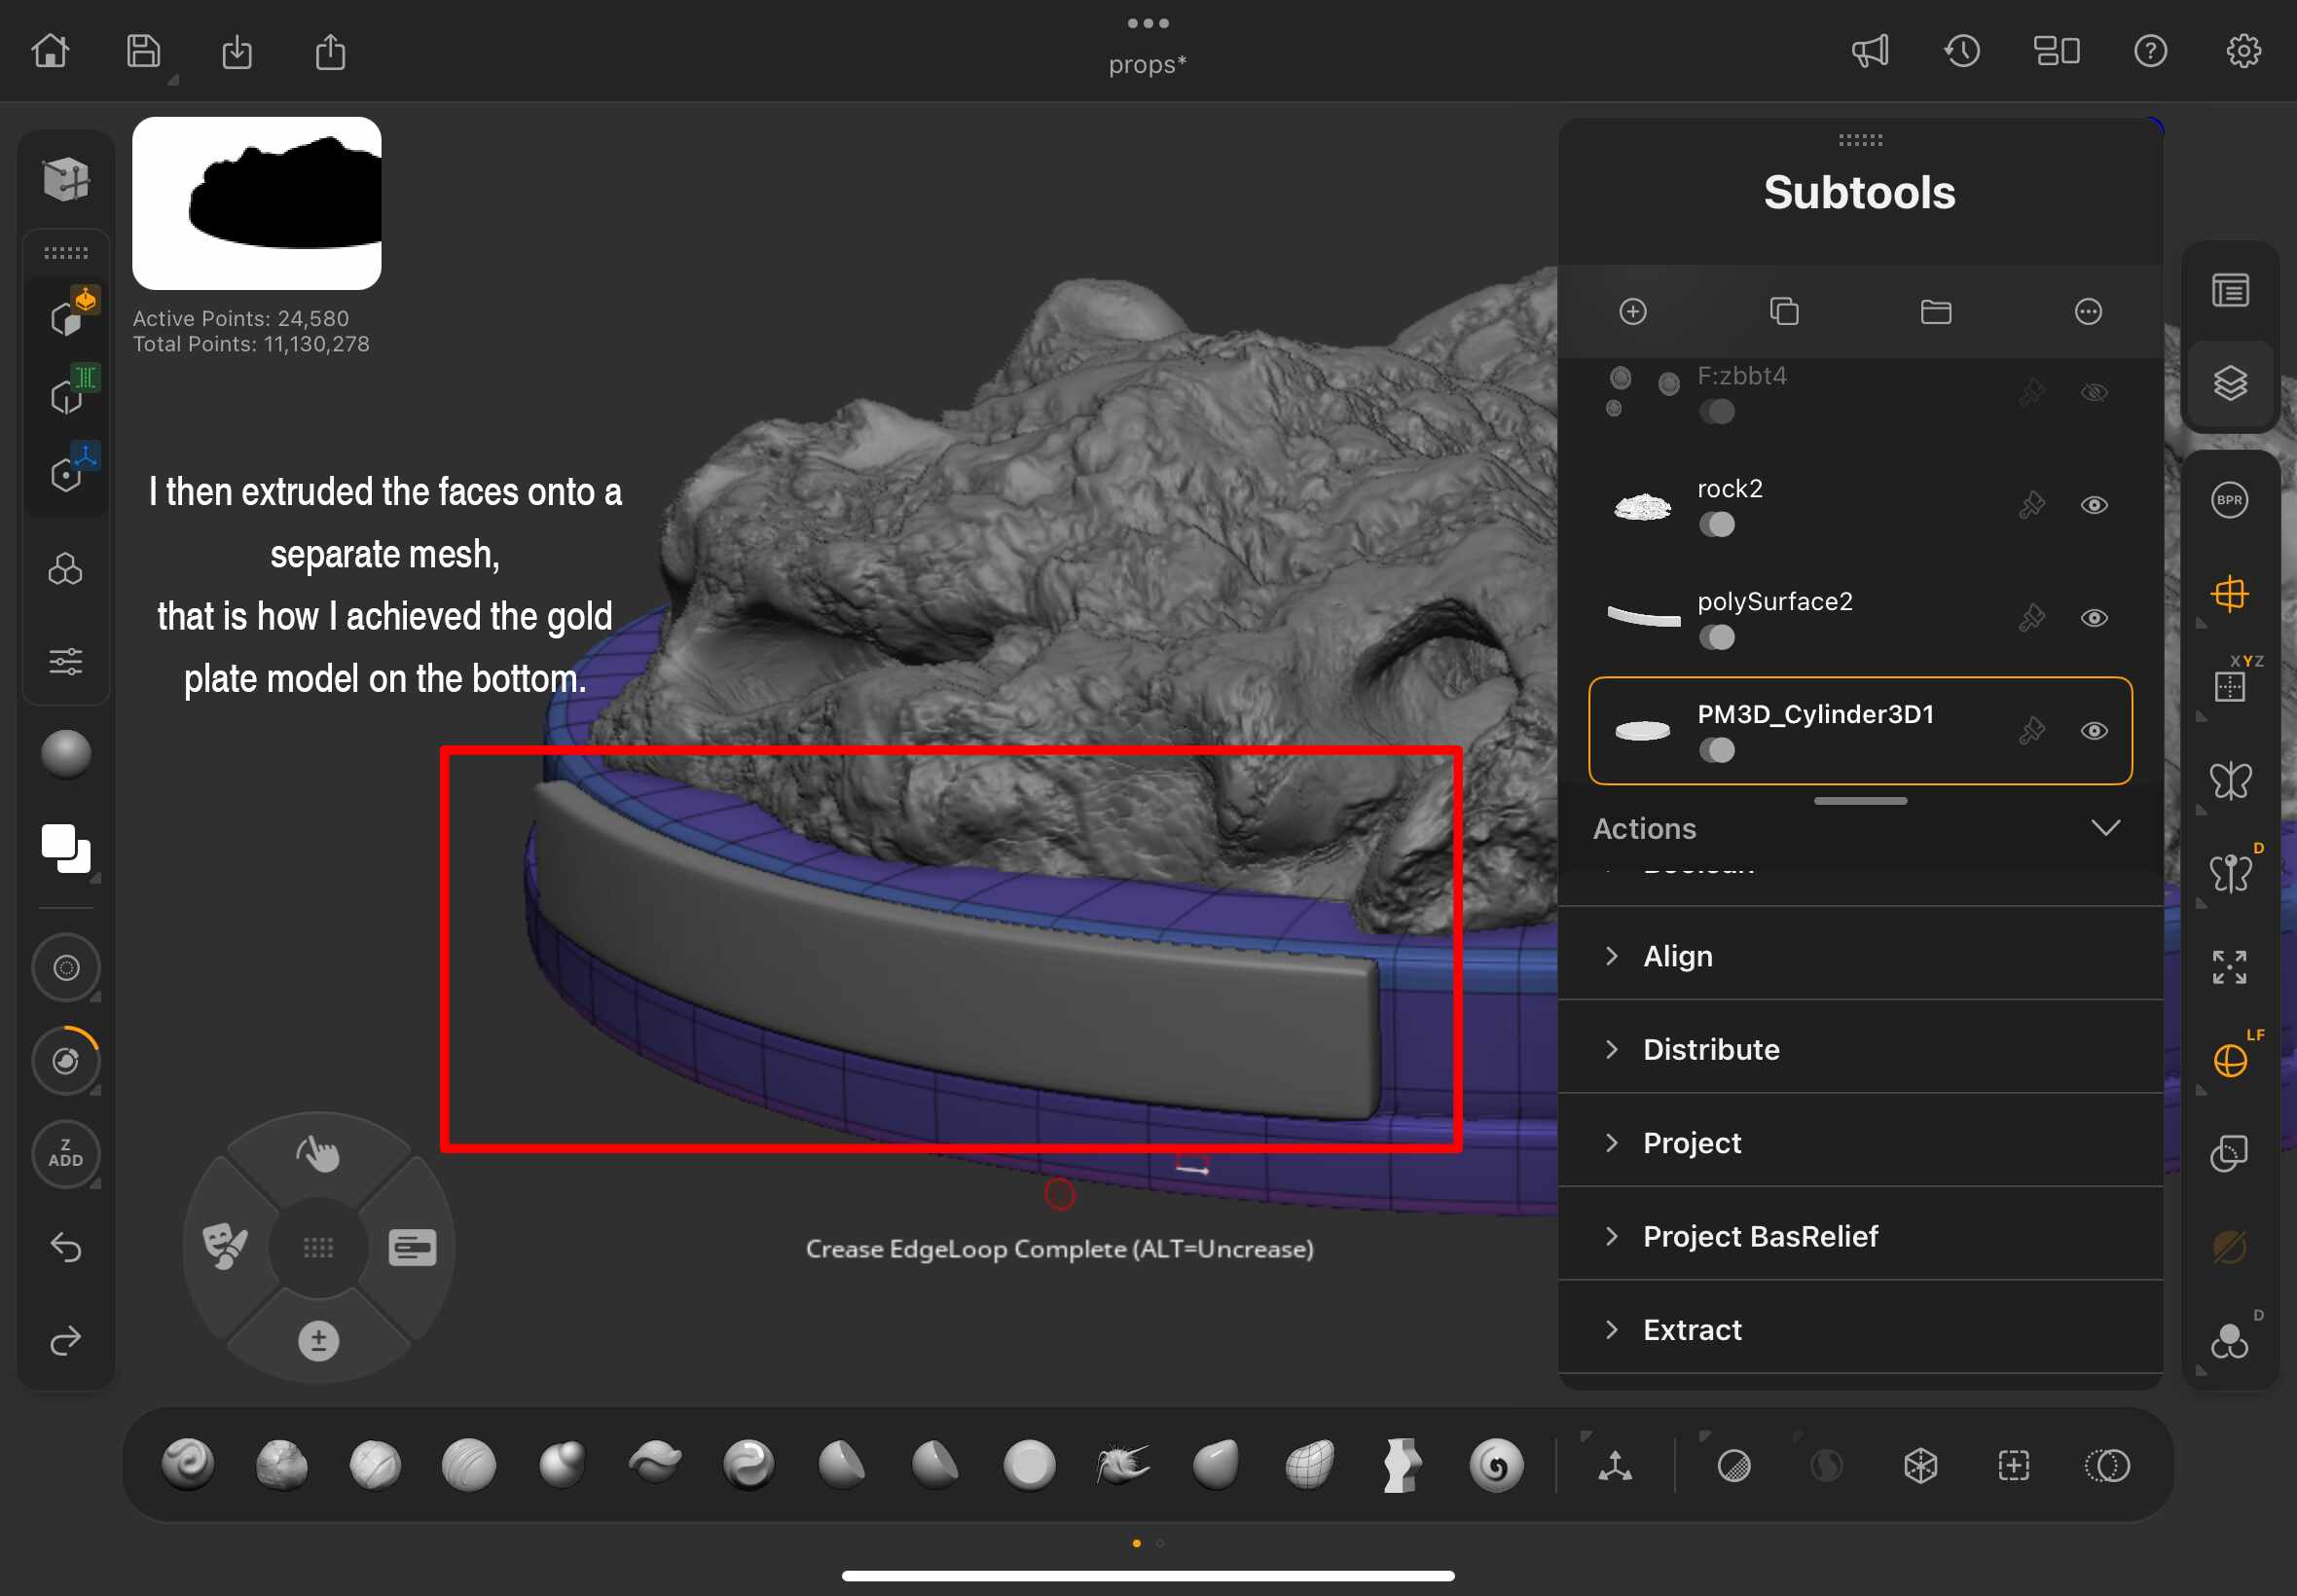Click the Home icon

pos(50,51)
